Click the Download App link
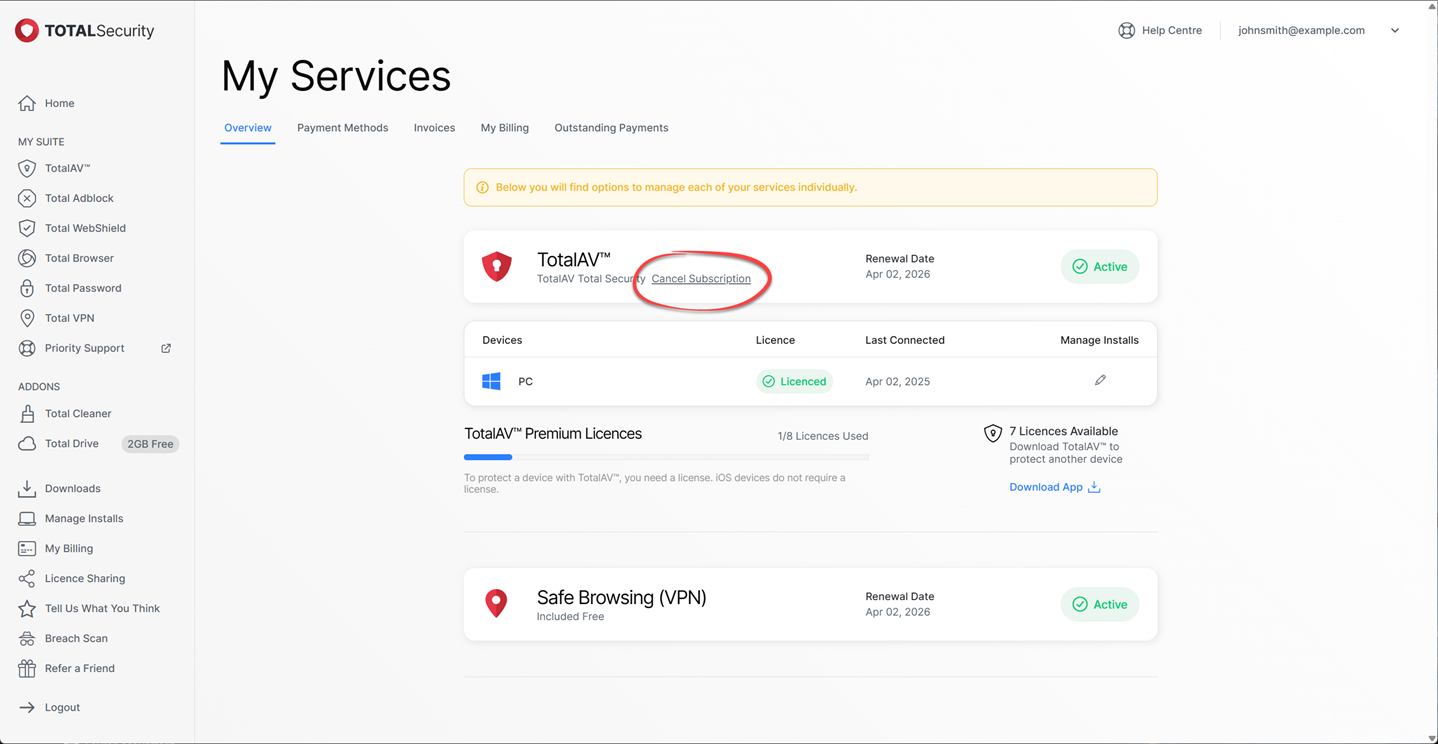Viewport: 1438px width, 744px height. pos(1046,487)
